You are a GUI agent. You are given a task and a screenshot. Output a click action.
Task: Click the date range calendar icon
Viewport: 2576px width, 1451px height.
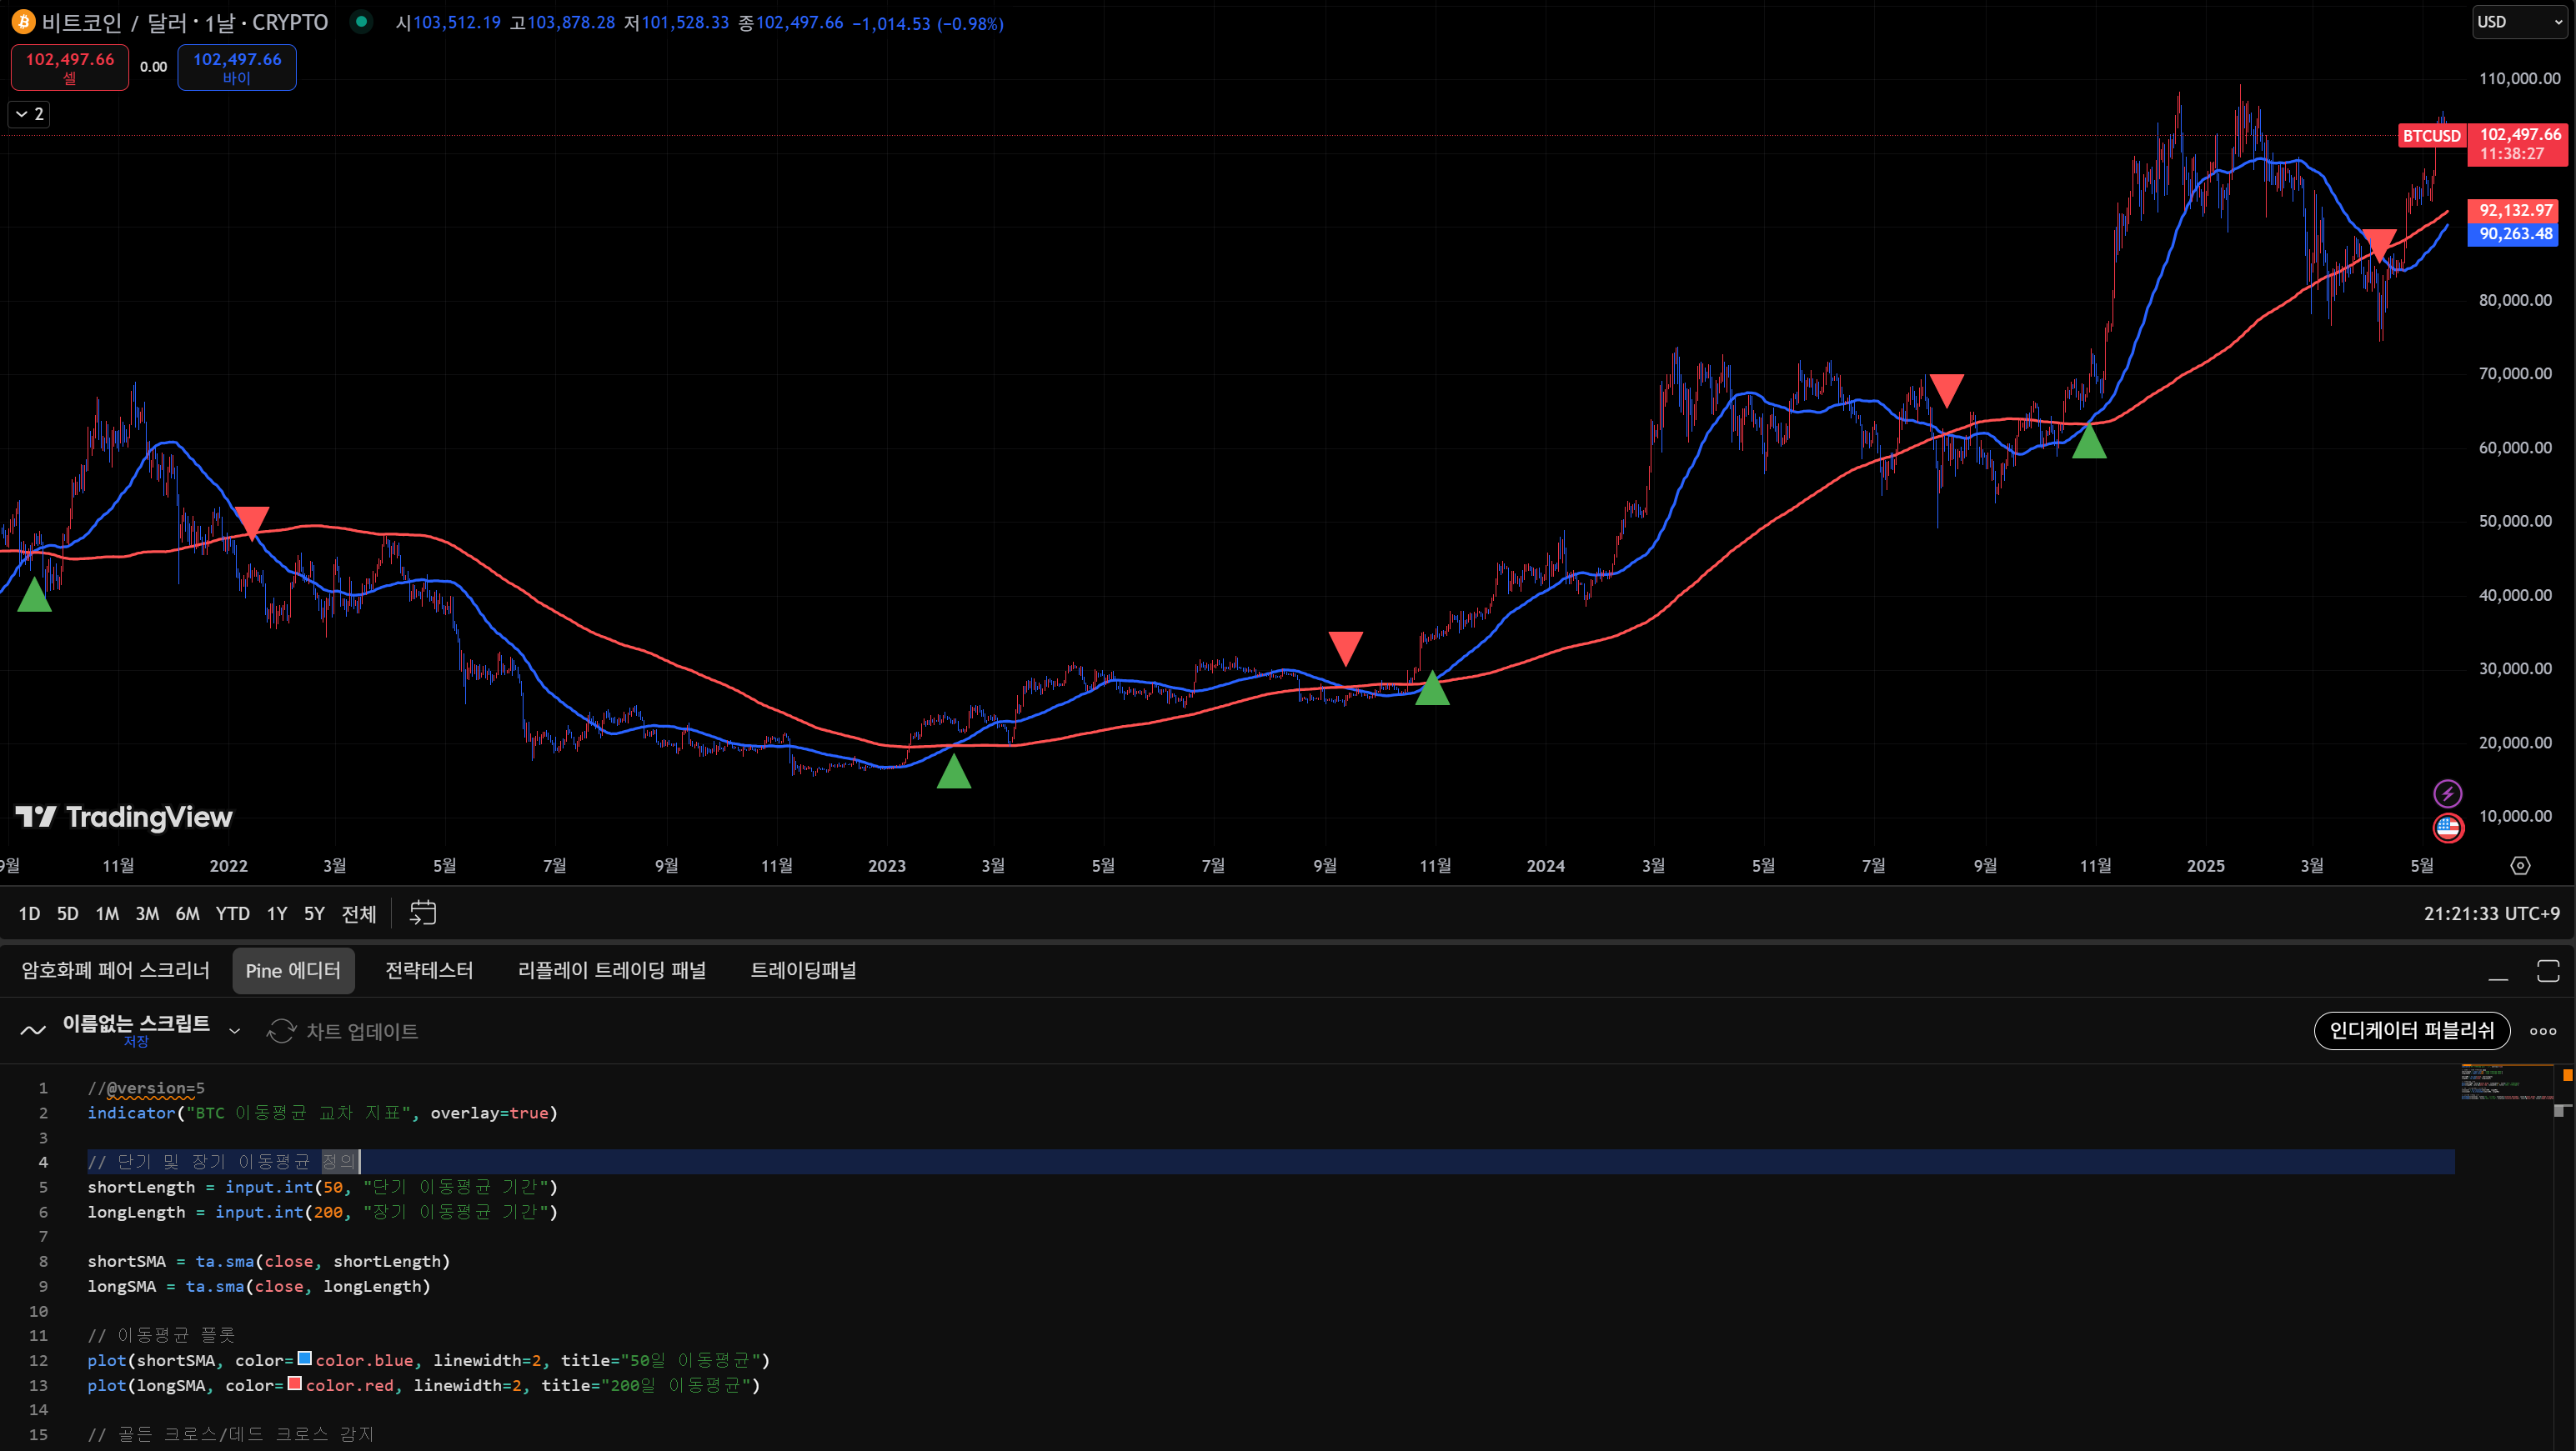tap(423, 913)
